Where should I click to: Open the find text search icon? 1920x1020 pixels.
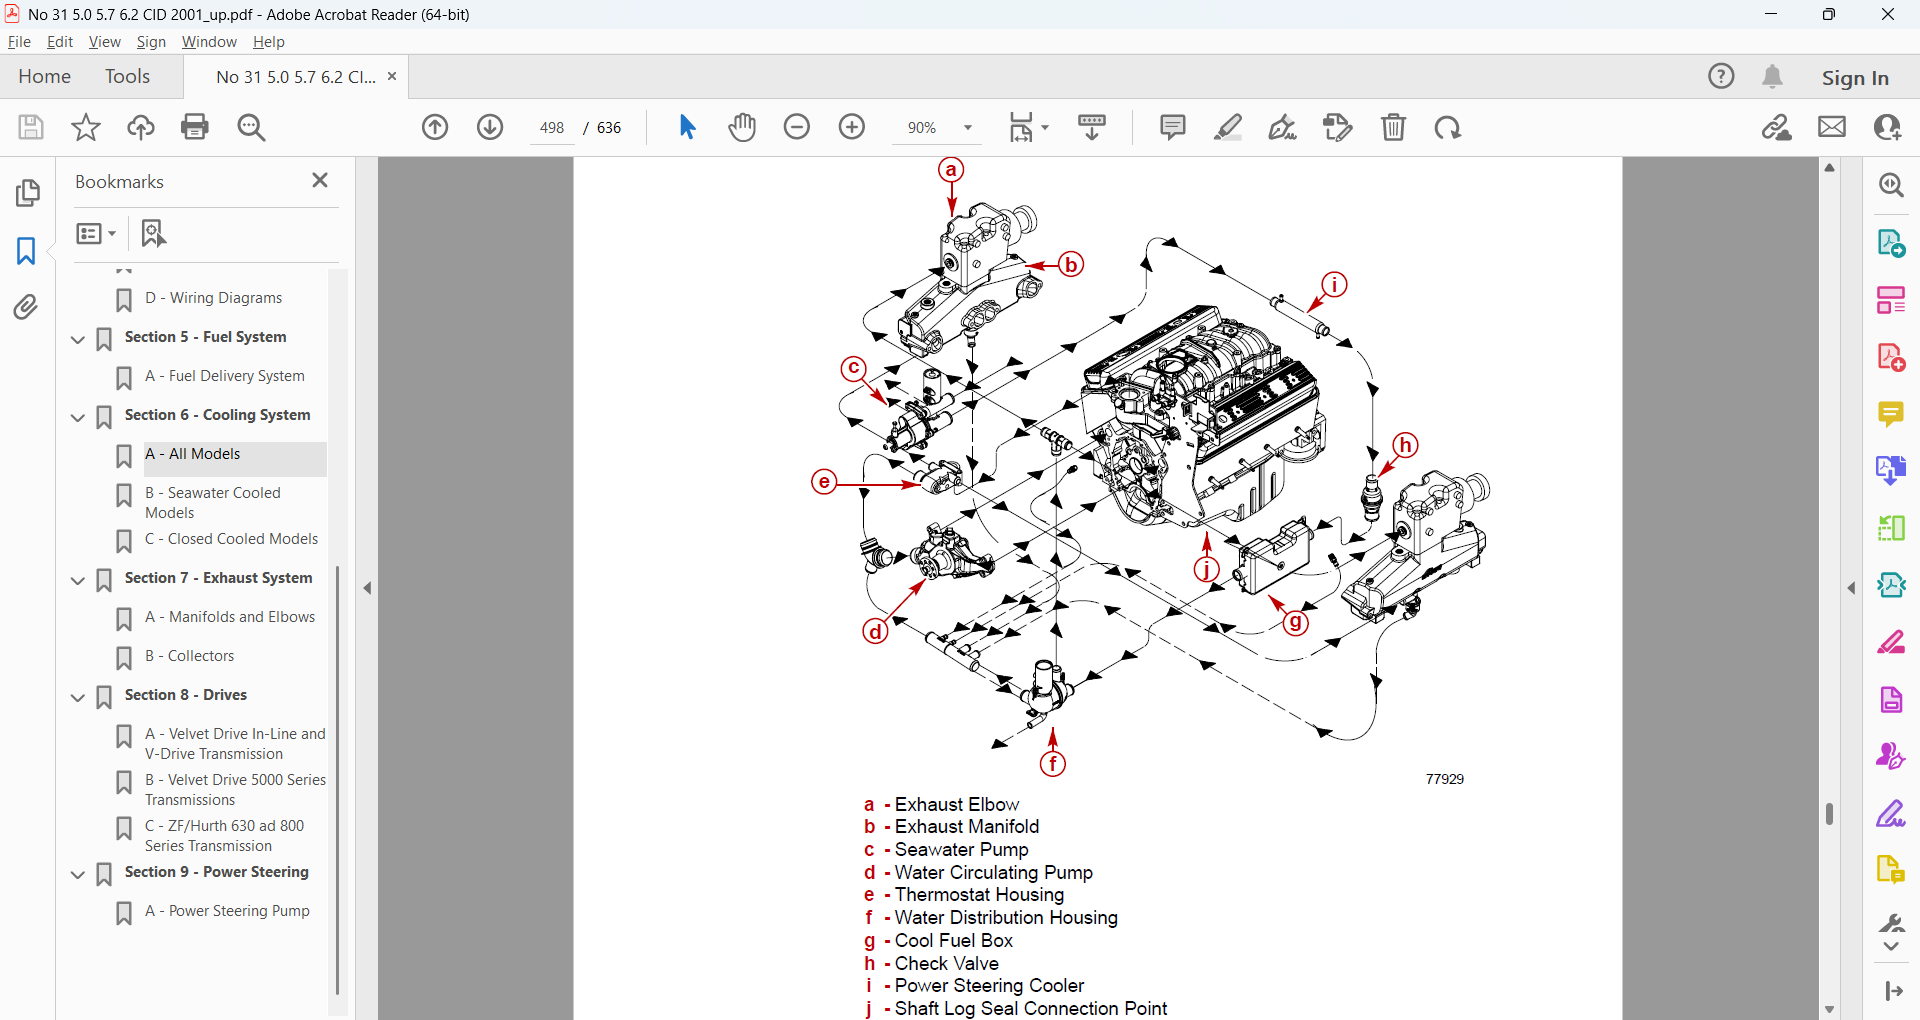251,127
